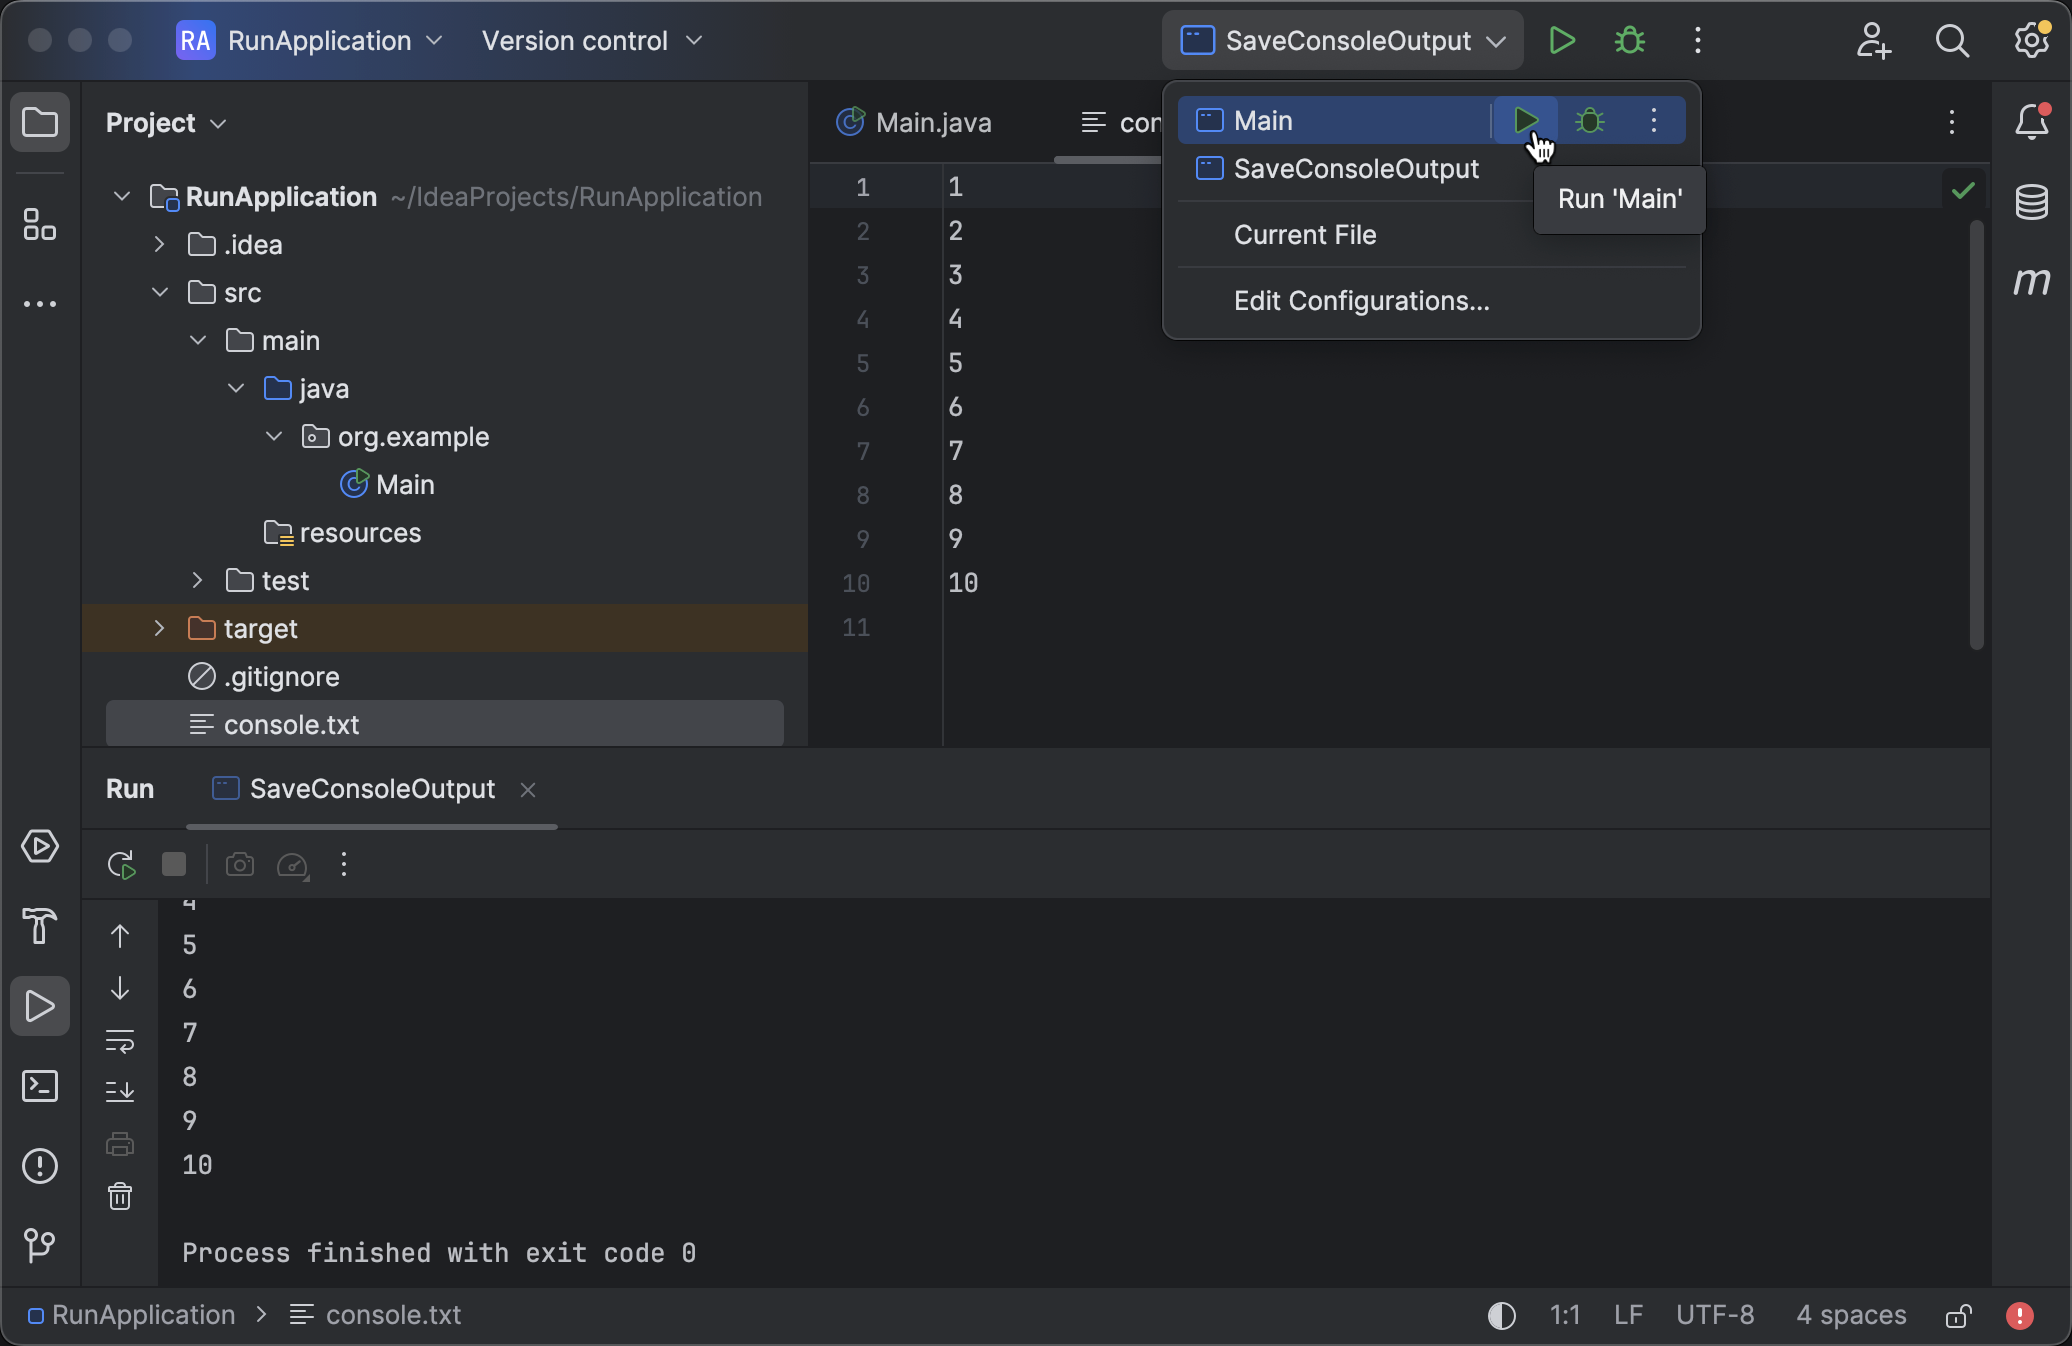This screenshot has width=2072, height=1346.
Task: Open the Git version control tool window
Action: (x=40, y=1245)
